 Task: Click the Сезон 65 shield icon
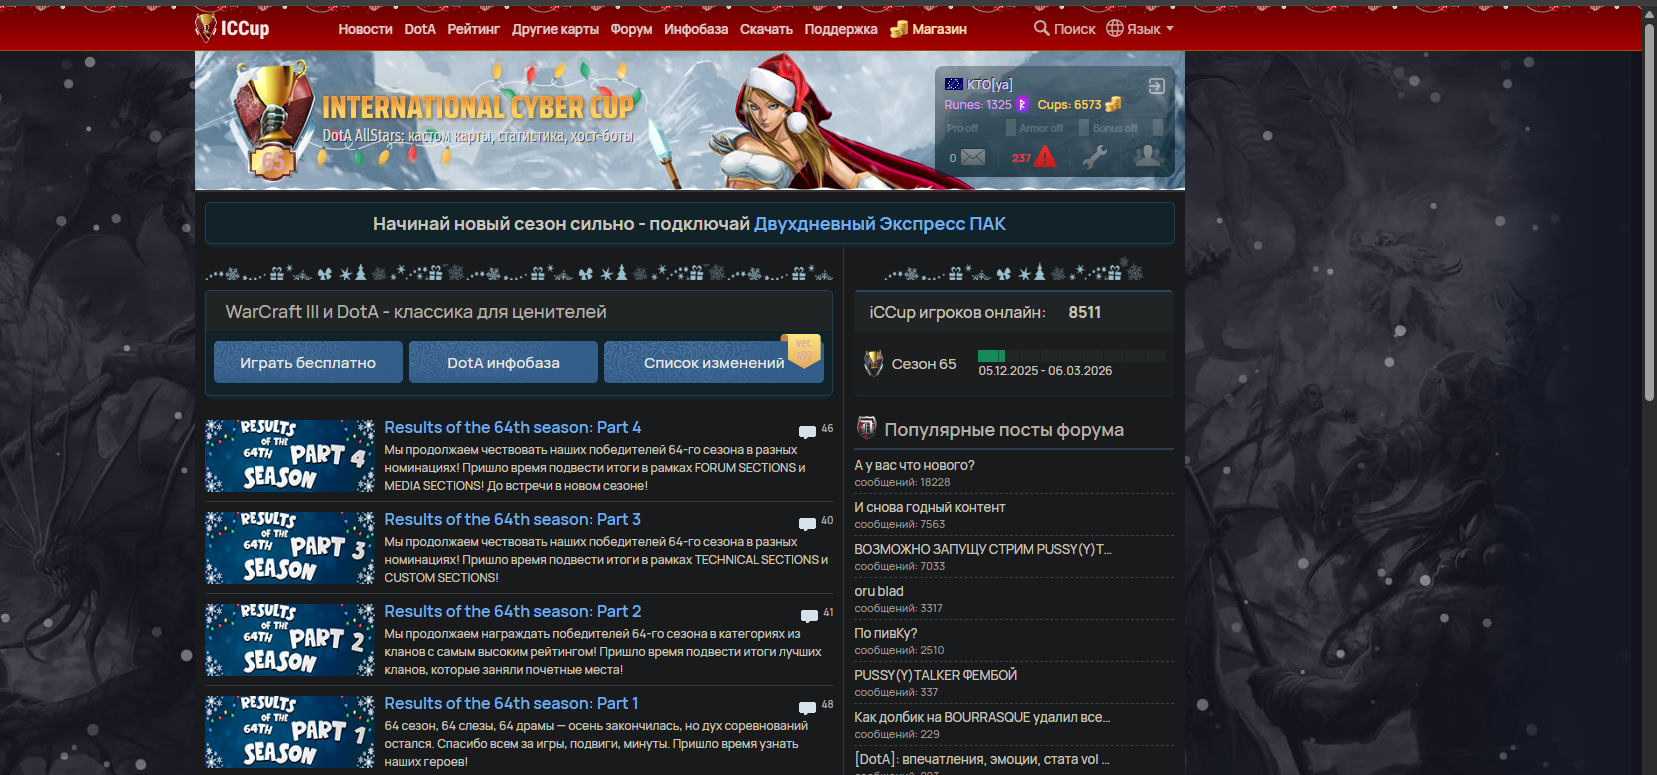point(874,363)
